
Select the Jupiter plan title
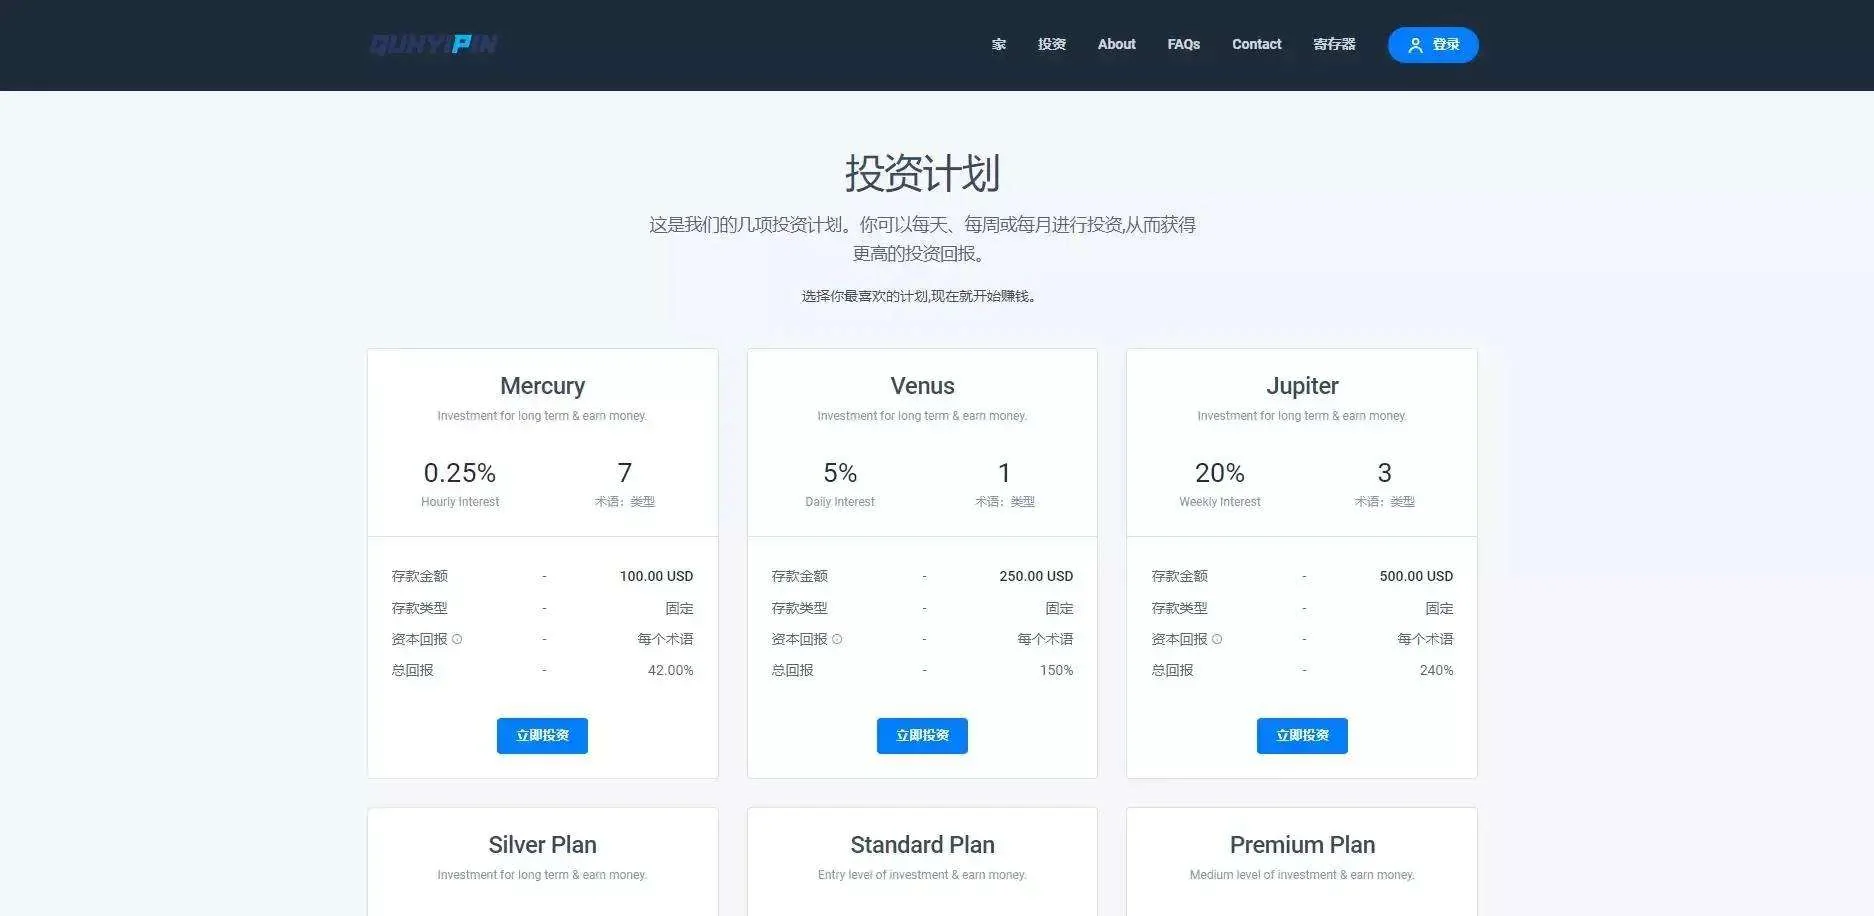1302,386
